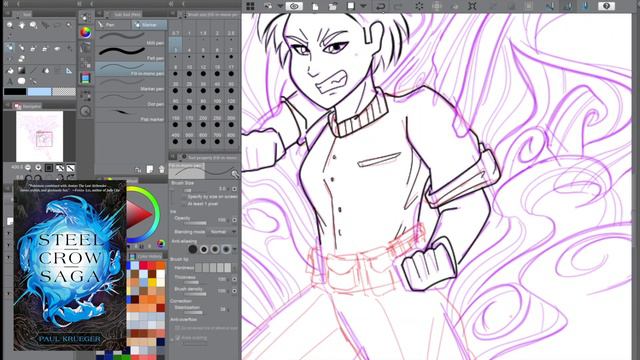Click the transform icon in command bar

pos(472,6)
